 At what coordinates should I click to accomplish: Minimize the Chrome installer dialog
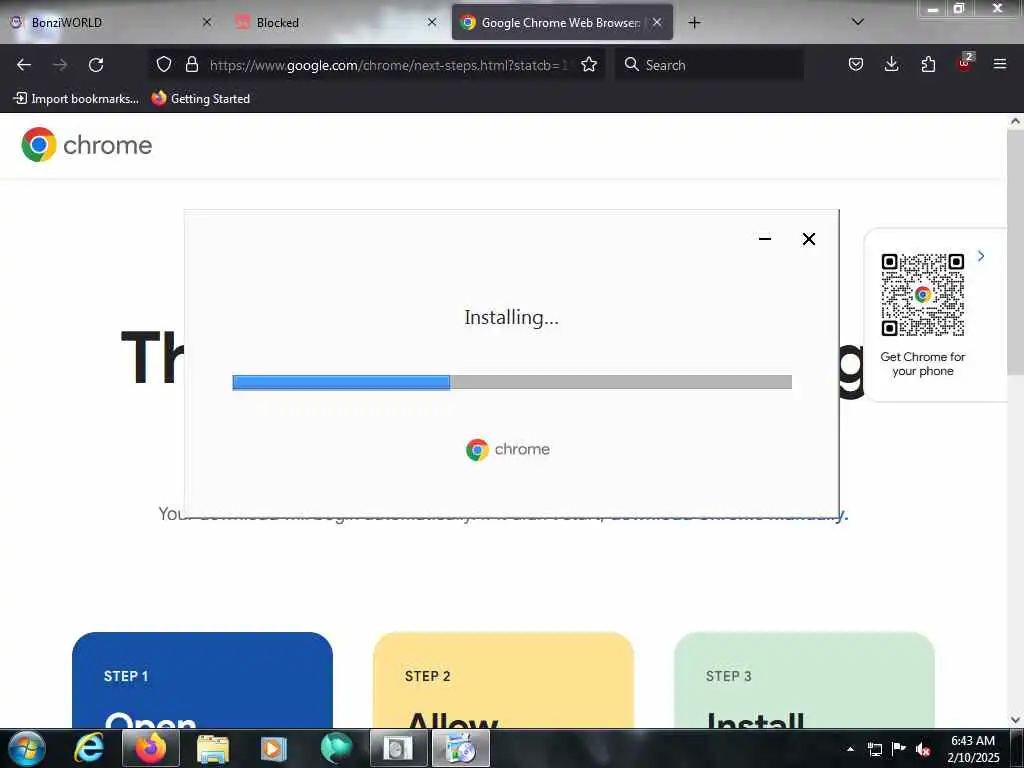[x=765, y=239]
